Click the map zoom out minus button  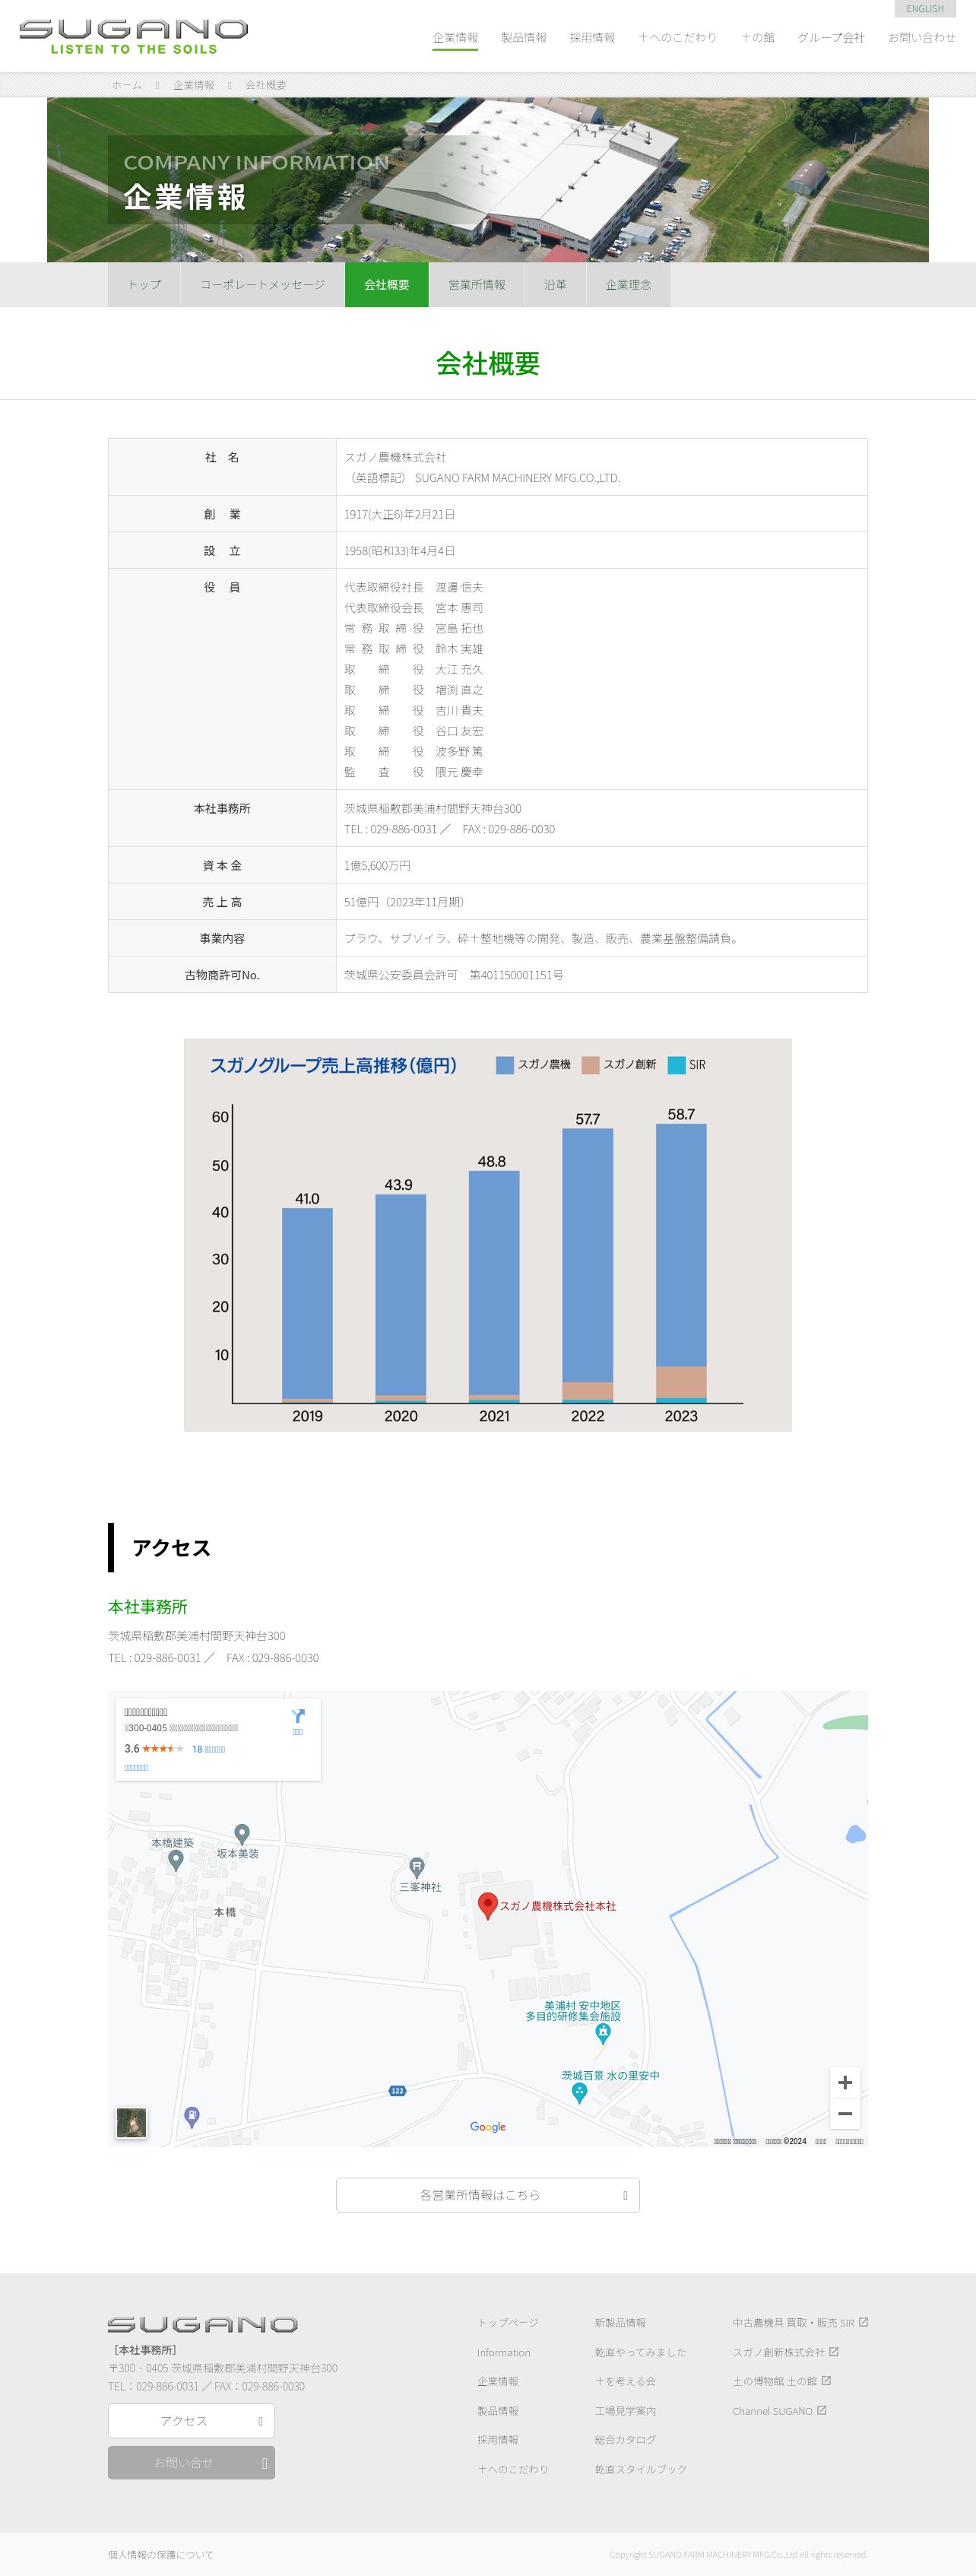[844, 2113]
